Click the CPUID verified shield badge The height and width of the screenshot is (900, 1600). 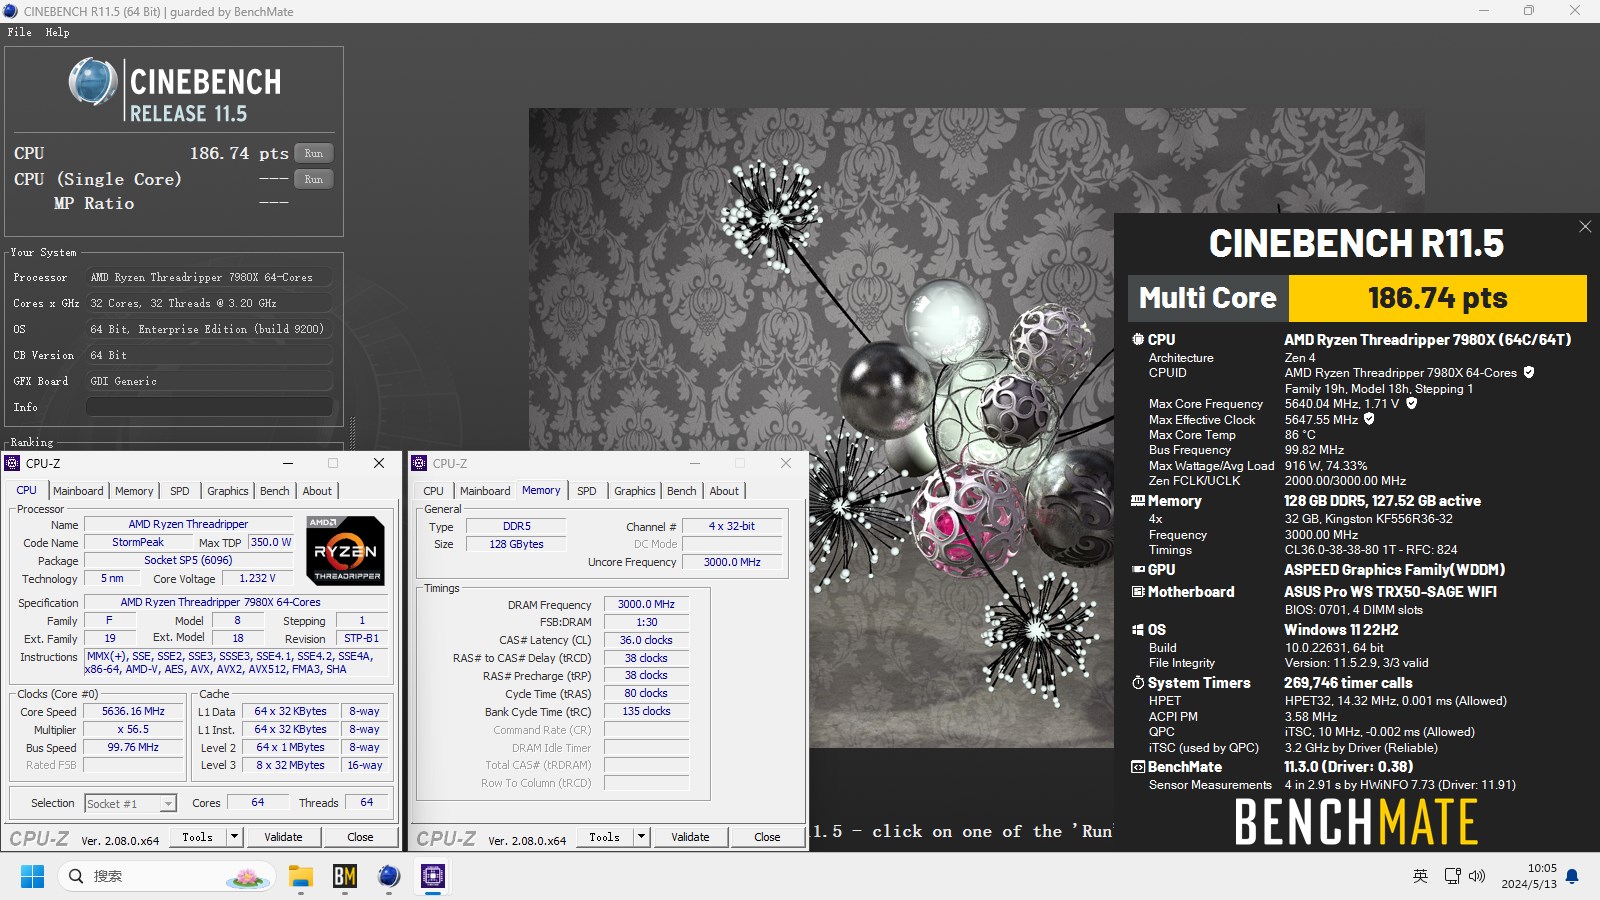pos(1528,373)
